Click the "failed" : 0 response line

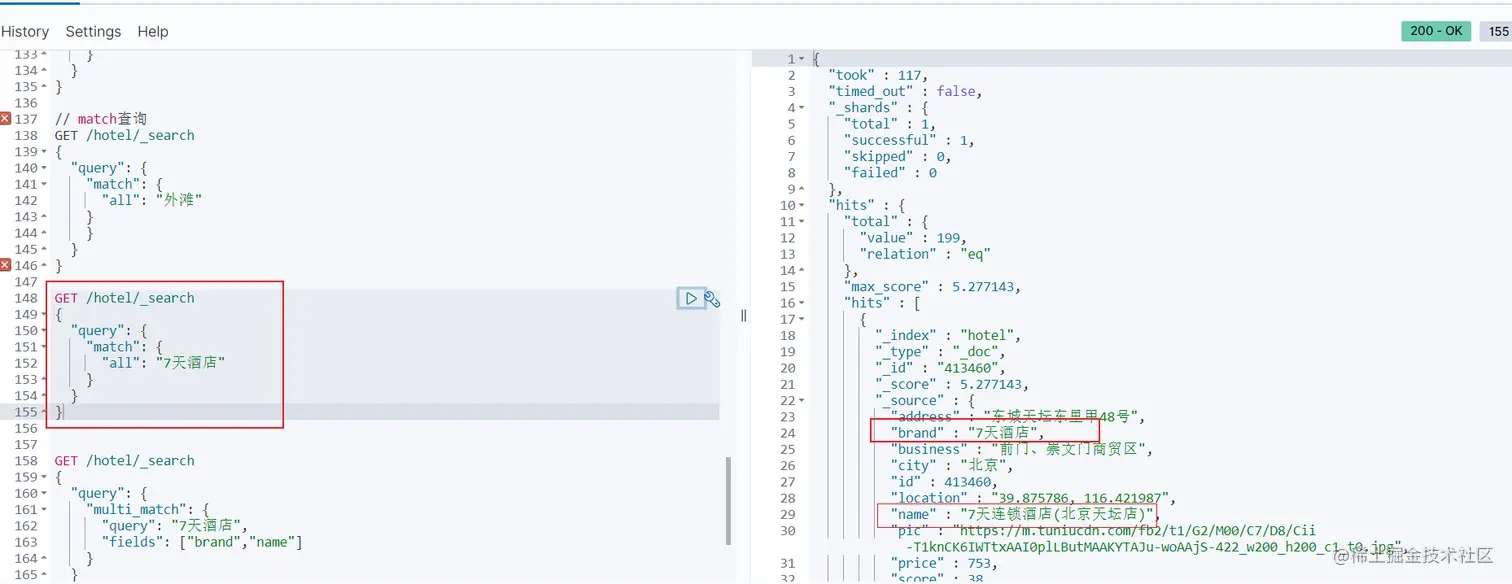tap(891, 172)
